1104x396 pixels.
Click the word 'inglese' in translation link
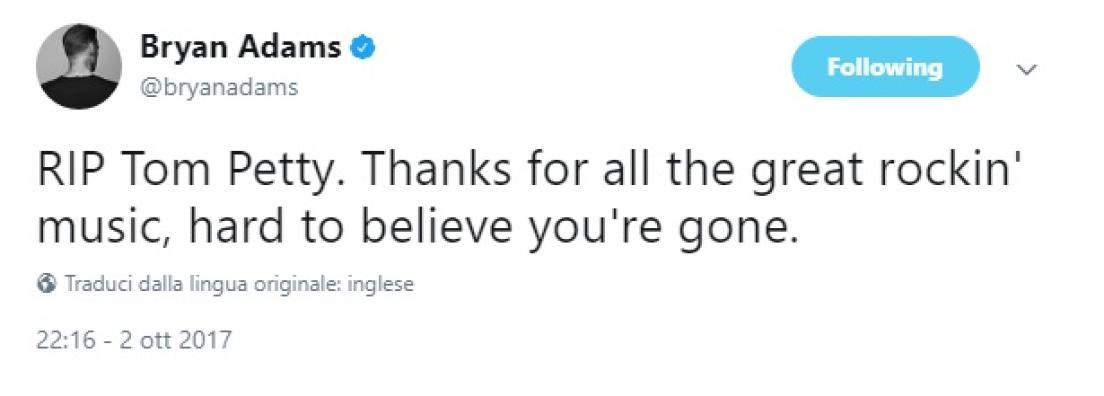pyautogui.click(x=381, y=285)
